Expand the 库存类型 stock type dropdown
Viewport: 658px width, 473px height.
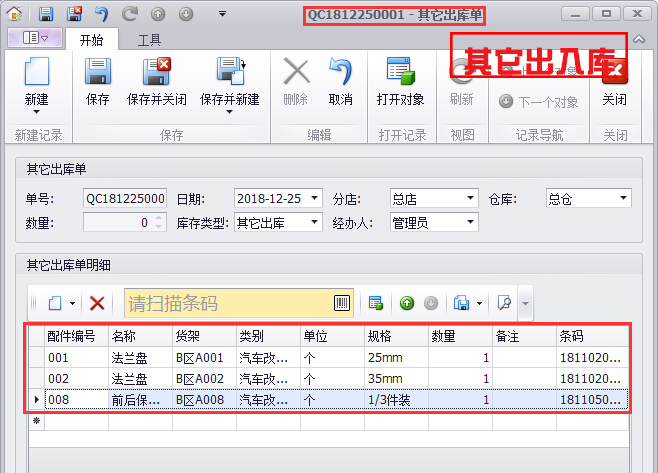(x=315, y=222)
